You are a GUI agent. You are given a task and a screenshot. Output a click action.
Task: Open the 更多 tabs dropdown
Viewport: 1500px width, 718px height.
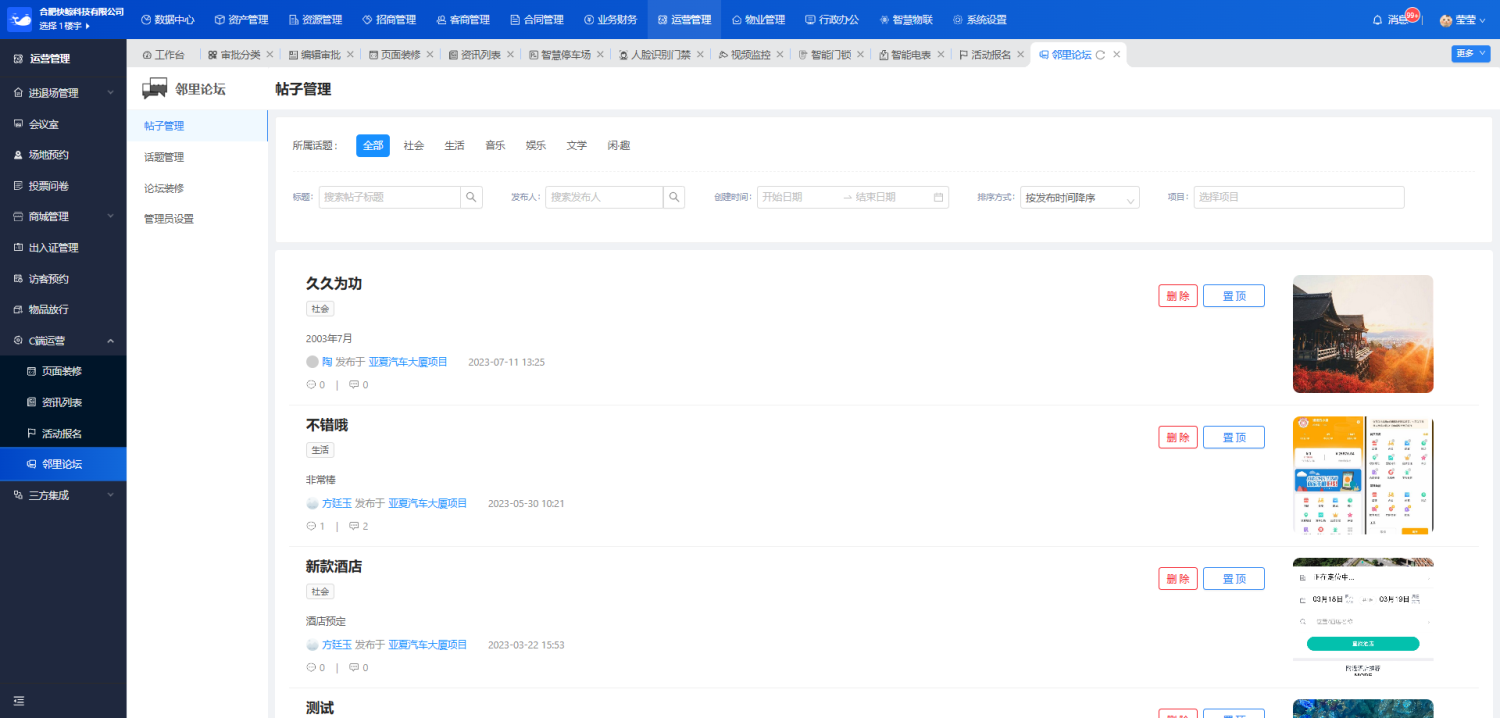(x=1470, y=54)
